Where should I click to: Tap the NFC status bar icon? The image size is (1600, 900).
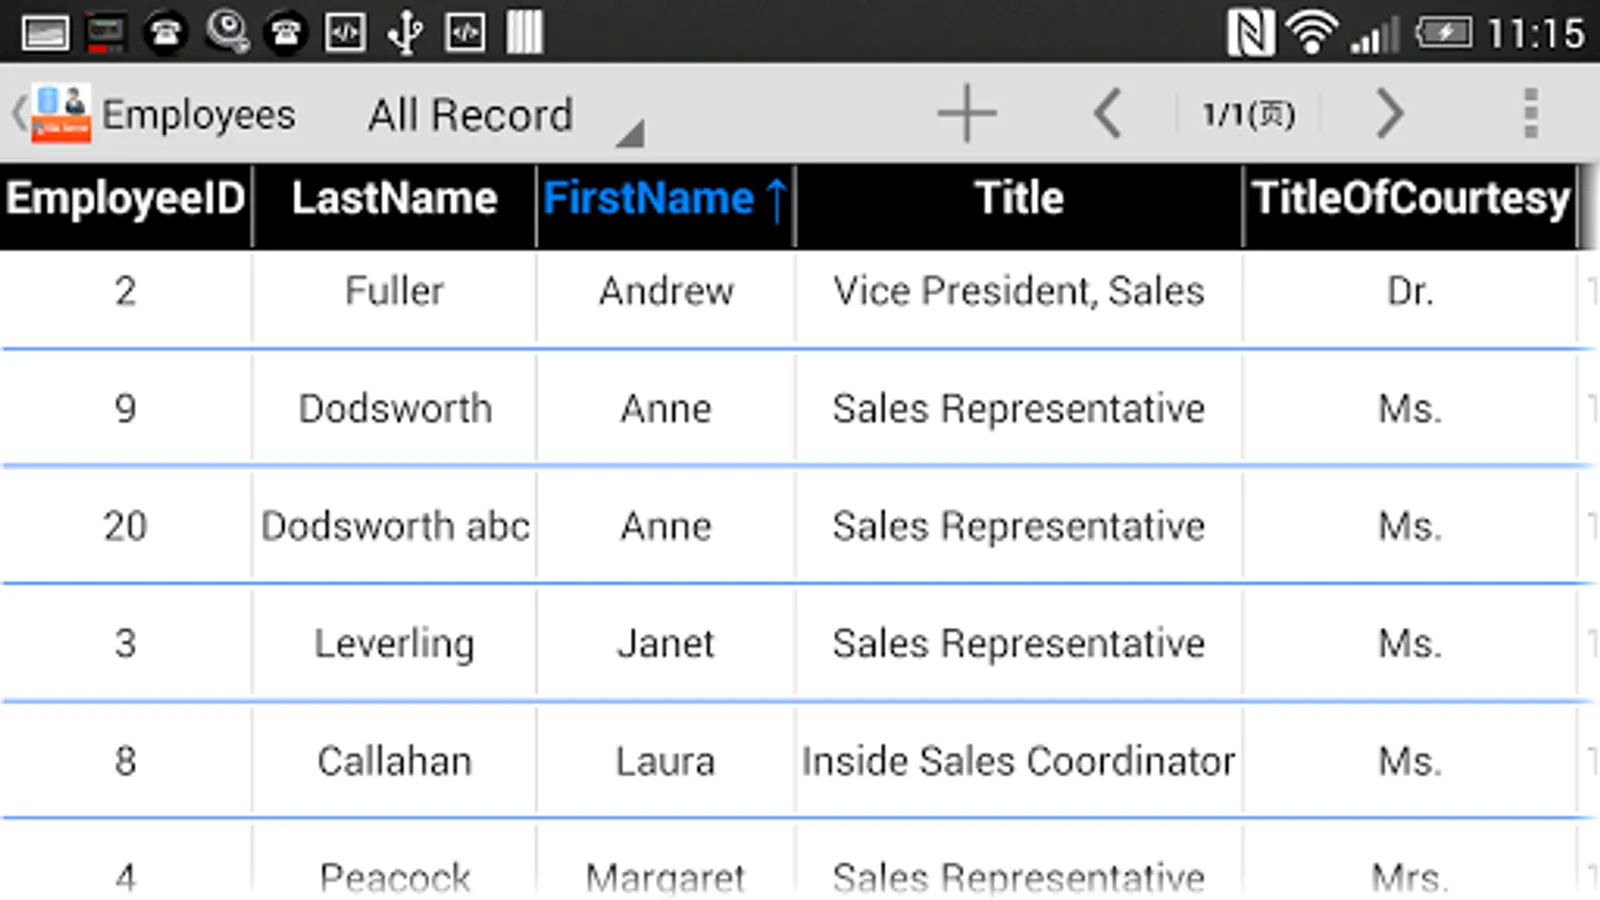pyautogui.click(x=1250, y=34)
